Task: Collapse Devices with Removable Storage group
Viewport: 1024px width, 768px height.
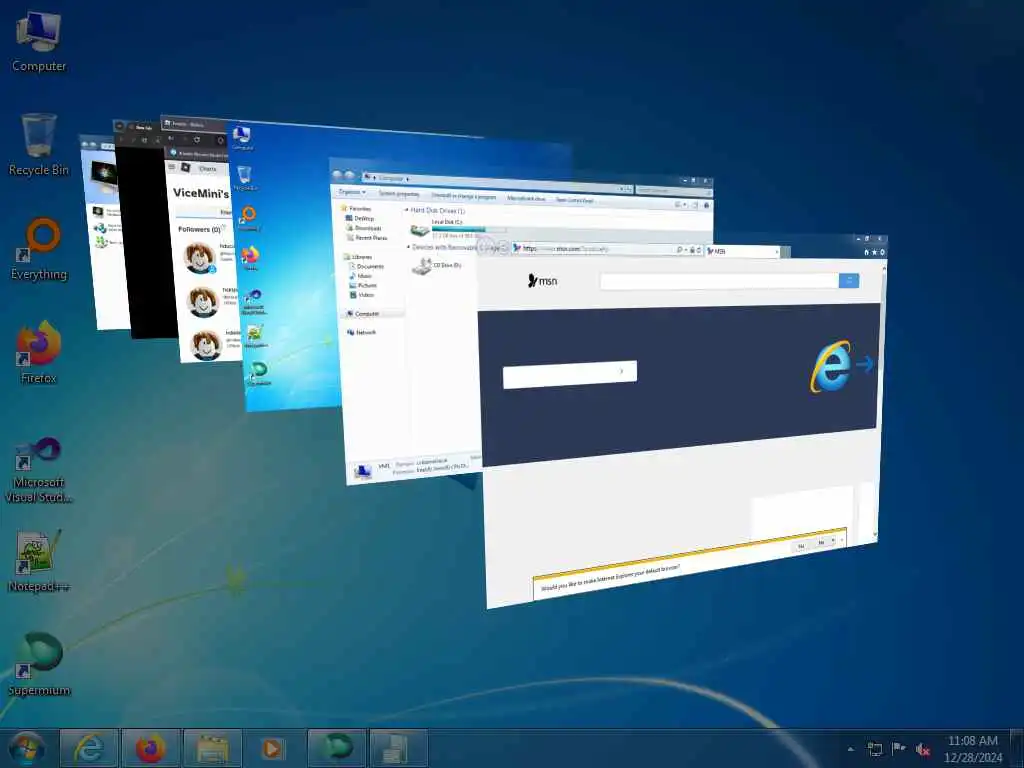Action: click(409, 247)
